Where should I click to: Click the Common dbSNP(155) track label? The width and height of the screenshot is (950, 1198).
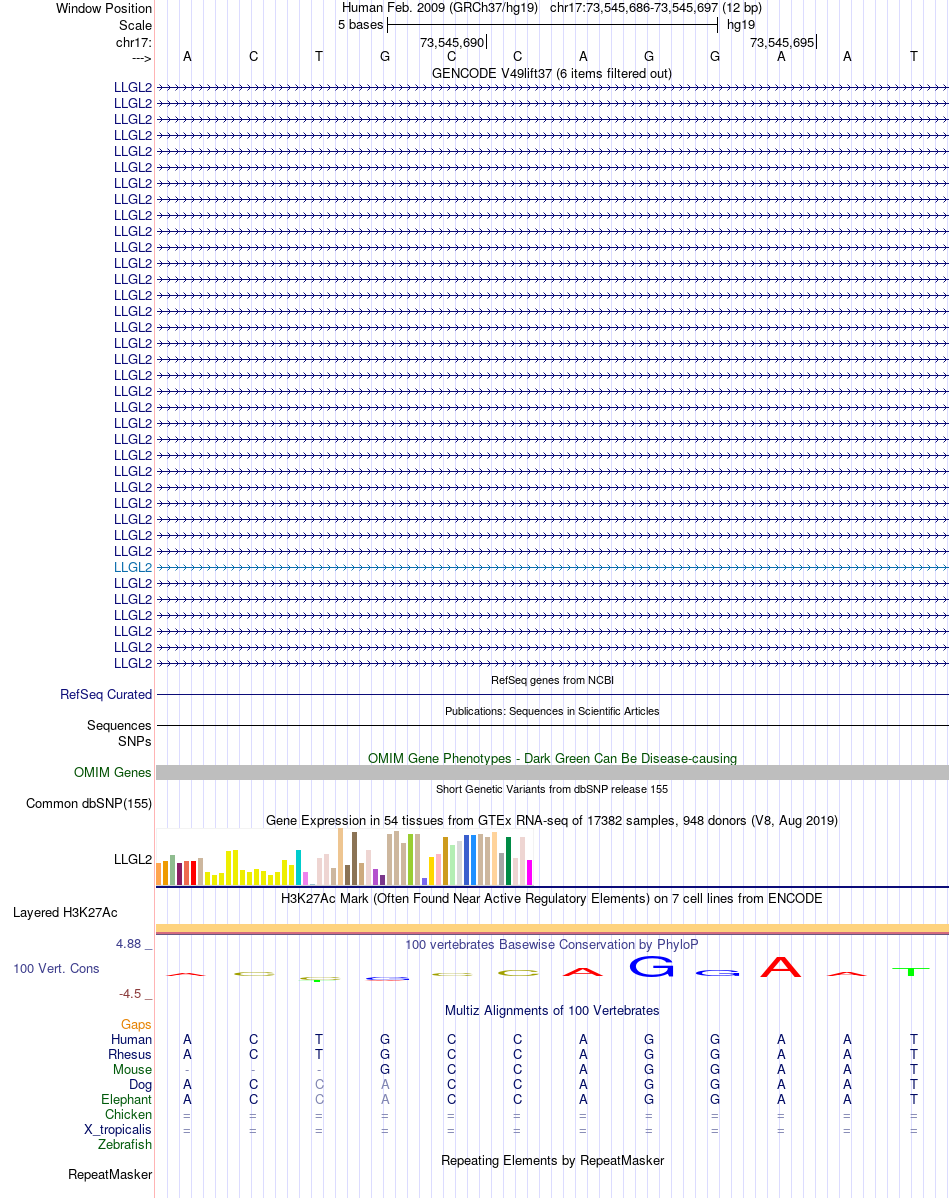coord(89,804)
